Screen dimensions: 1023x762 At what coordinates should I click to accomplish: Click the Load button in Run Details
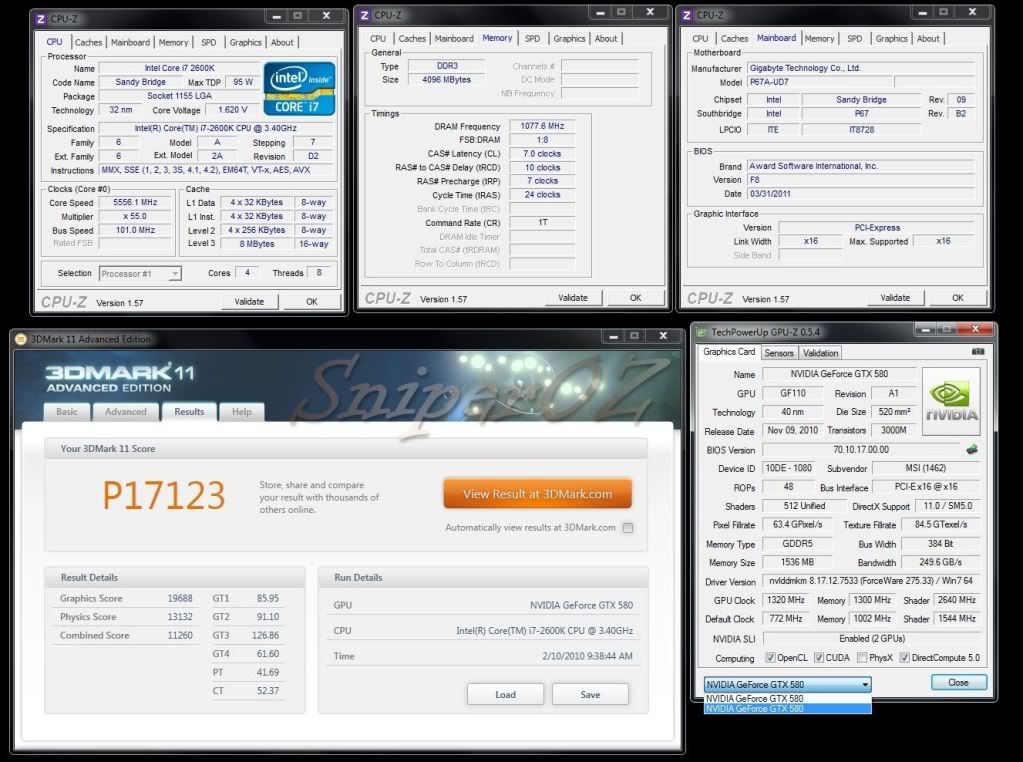pyautogui.click(x=505, y=695)
